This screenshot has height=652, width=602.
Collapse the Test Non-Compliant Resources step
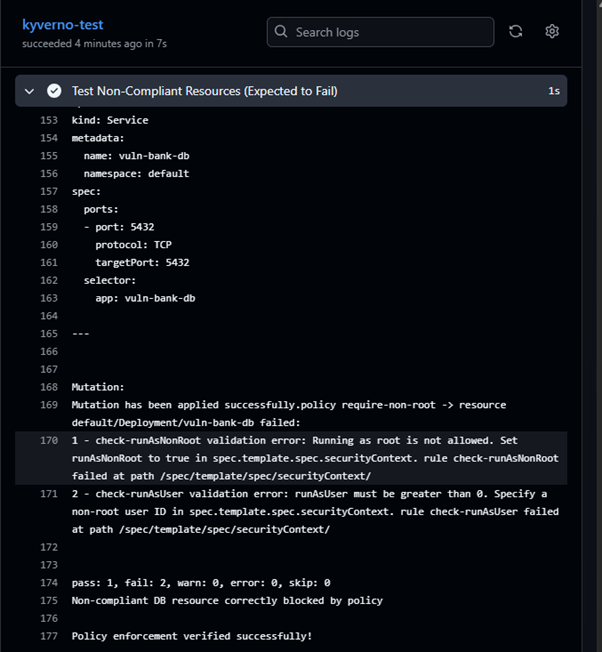[29, 91]
